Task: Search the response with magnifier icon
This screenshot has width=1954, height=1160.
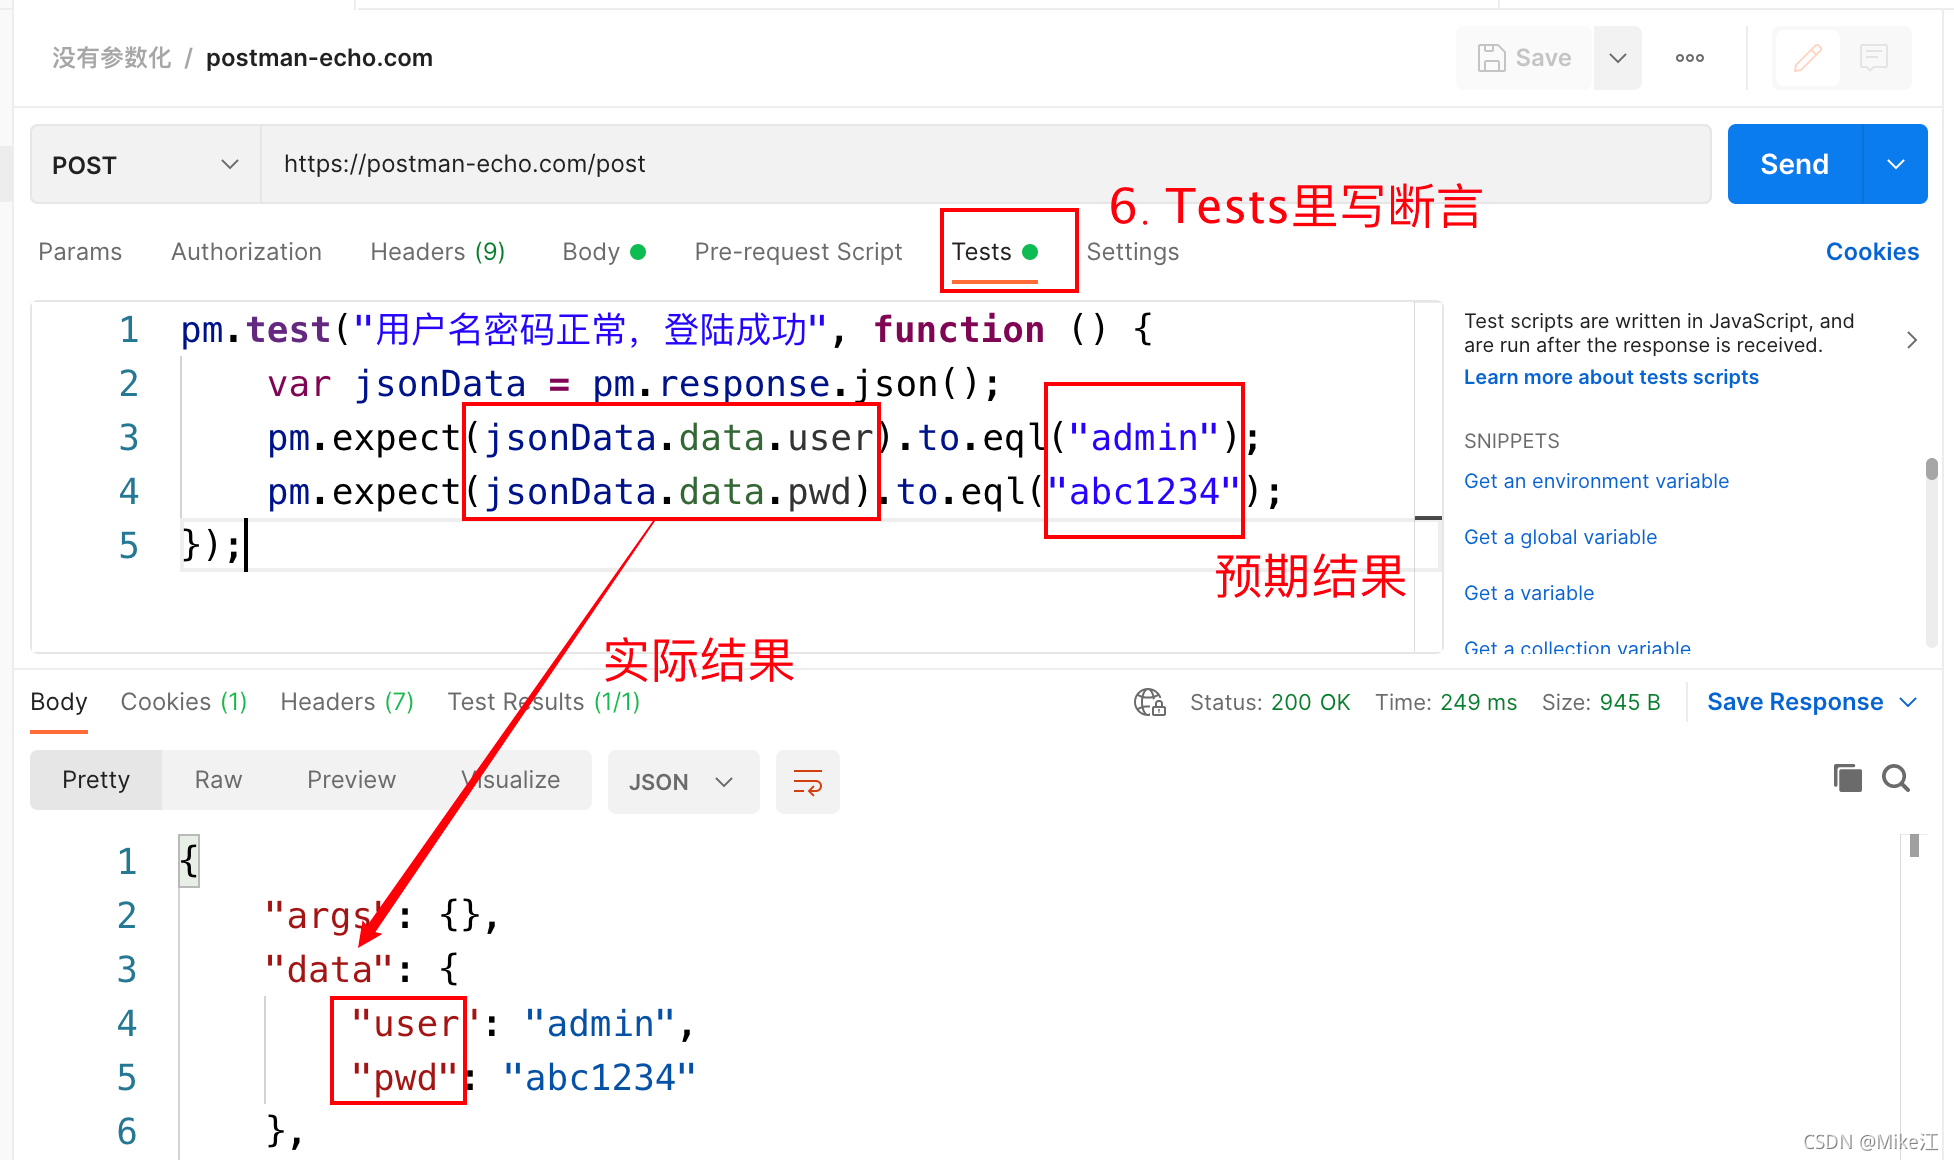Action: [1896, 778]
